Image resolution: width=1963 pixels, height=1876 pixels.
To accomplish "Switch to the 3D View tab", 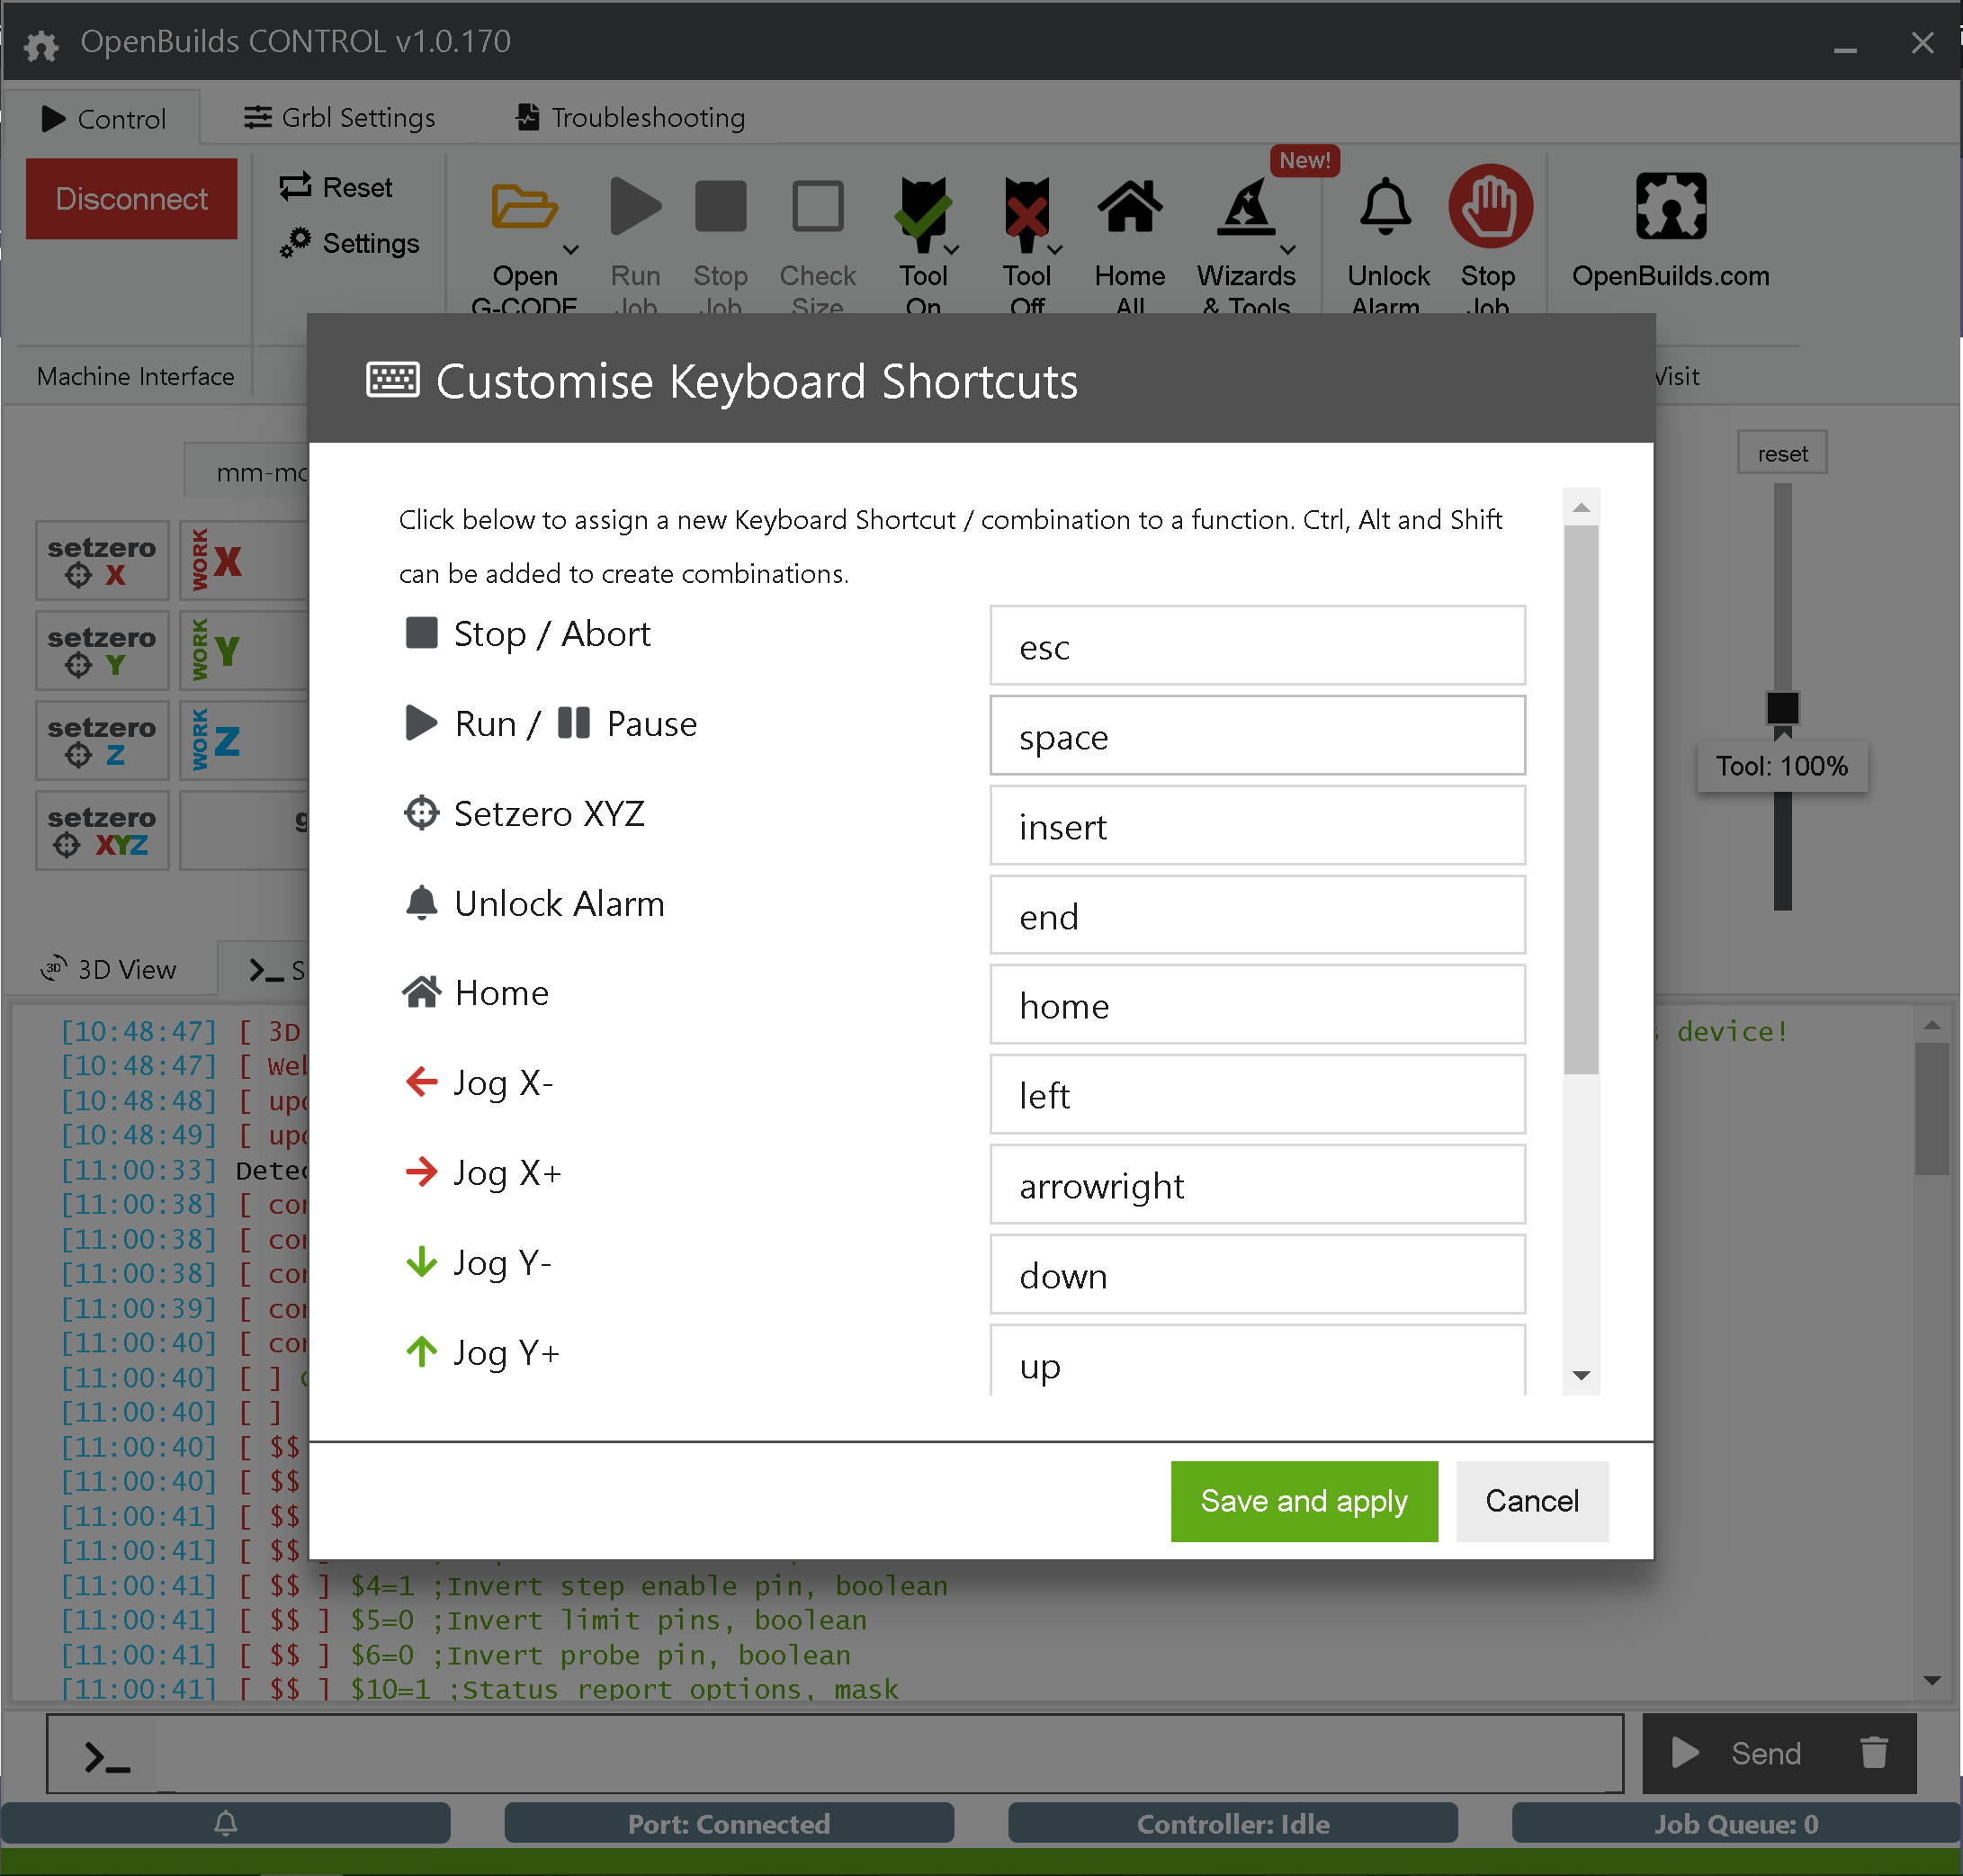I will (x=109, y=969).
